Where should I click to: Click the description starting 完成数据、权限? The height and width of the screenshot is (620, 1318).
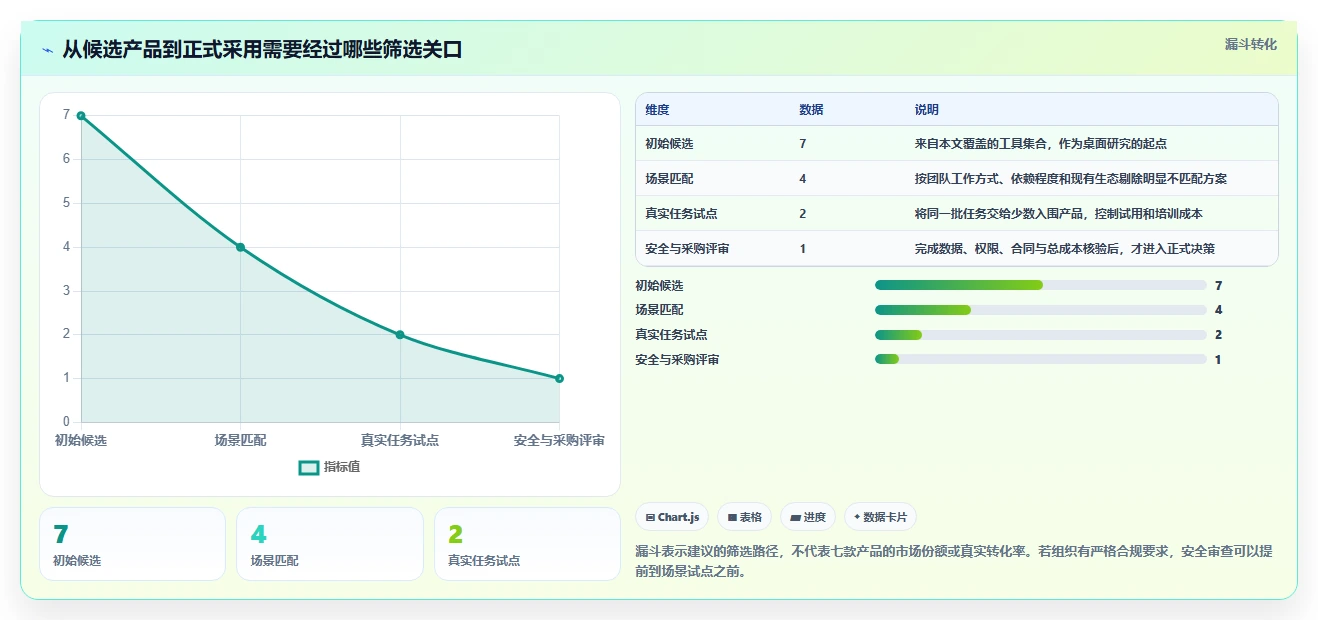pos(1064,249)
